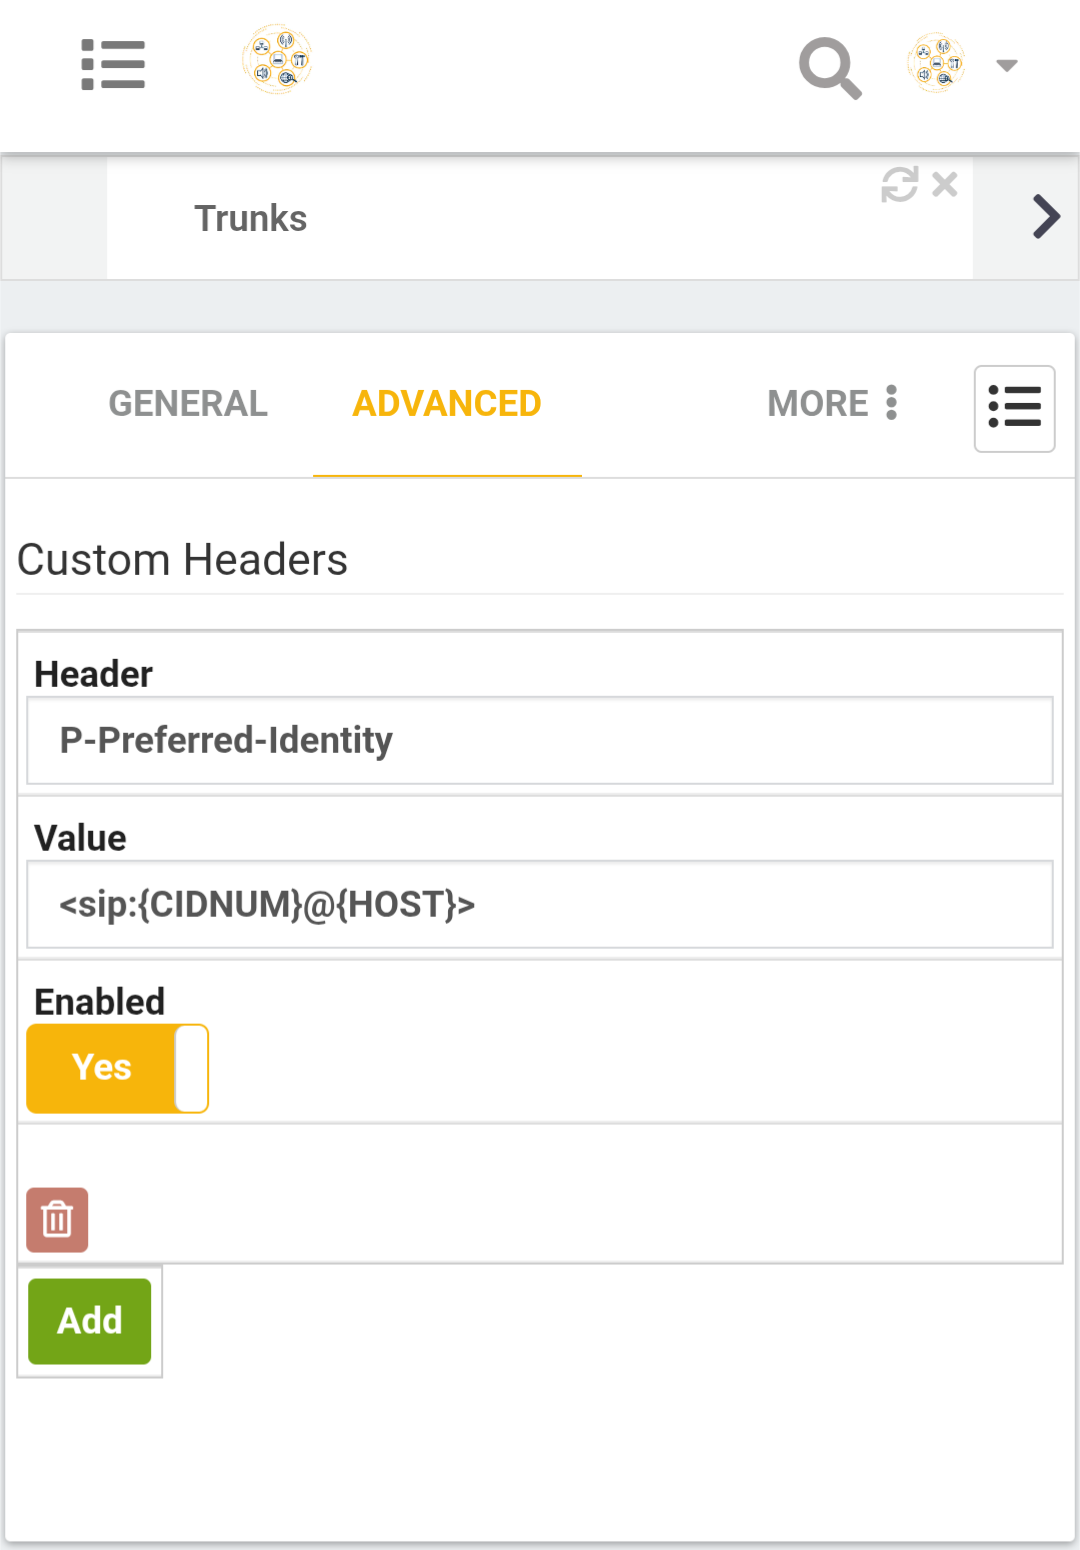Open search with the magnifier icon
Viewport: 1080px width, 1550px height.
829,67
